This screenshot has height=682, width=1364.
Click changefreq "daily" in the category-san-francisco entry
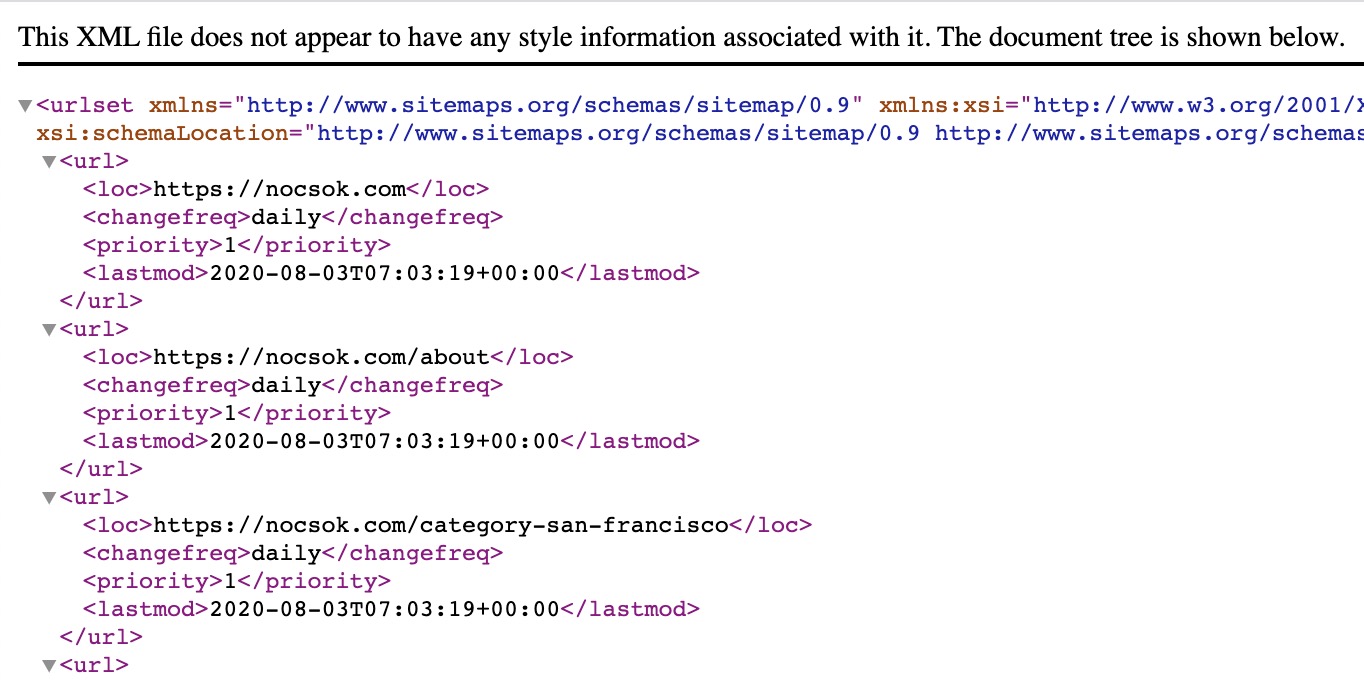point(286,553)
